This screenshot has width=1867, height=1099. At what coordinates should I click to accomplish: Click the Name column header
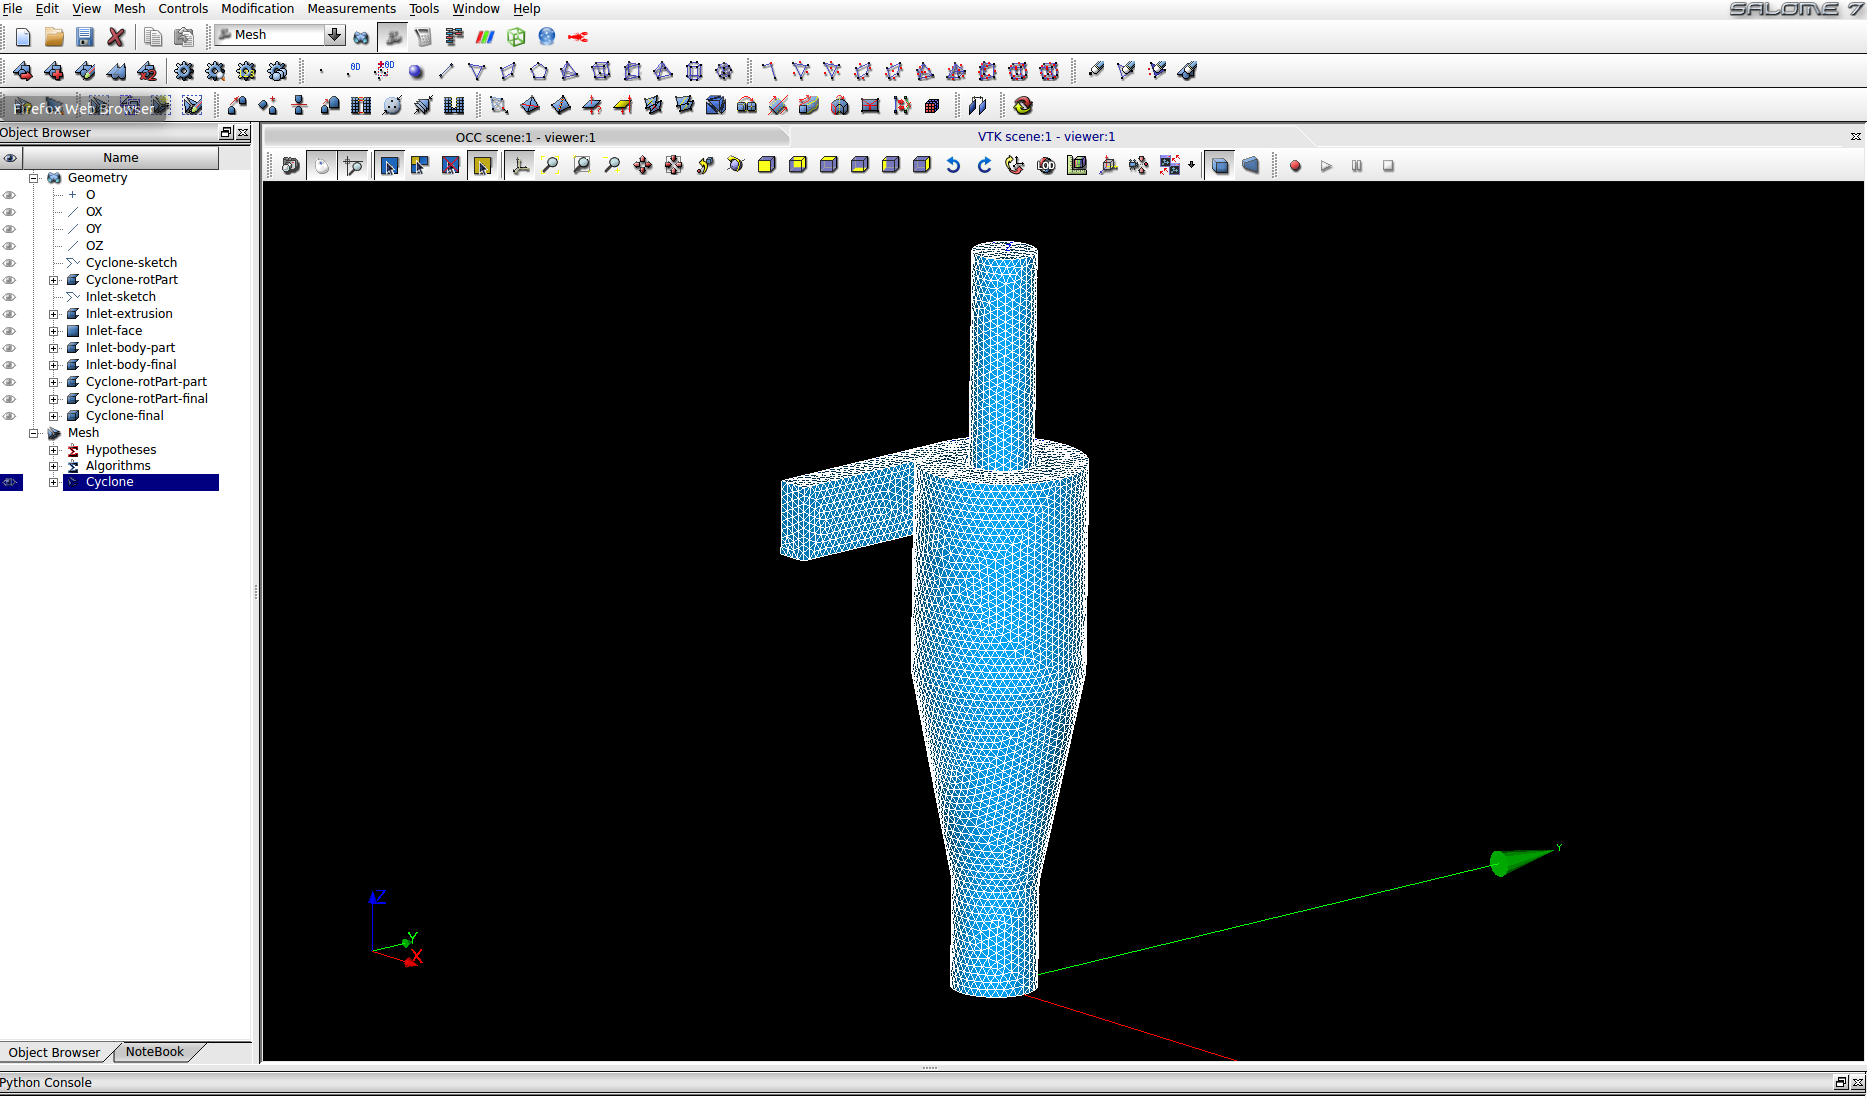click(x=120, y=158)
